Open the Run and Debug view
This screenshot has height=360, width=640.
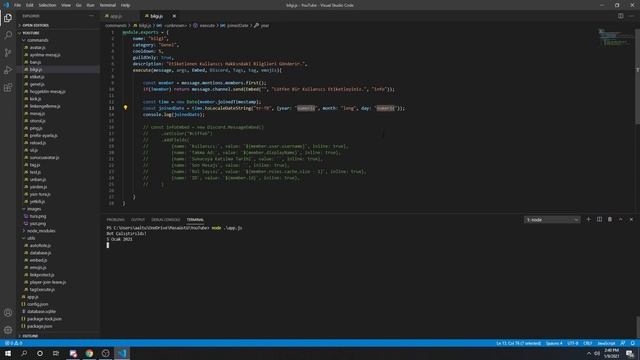[x=8, y=70]
